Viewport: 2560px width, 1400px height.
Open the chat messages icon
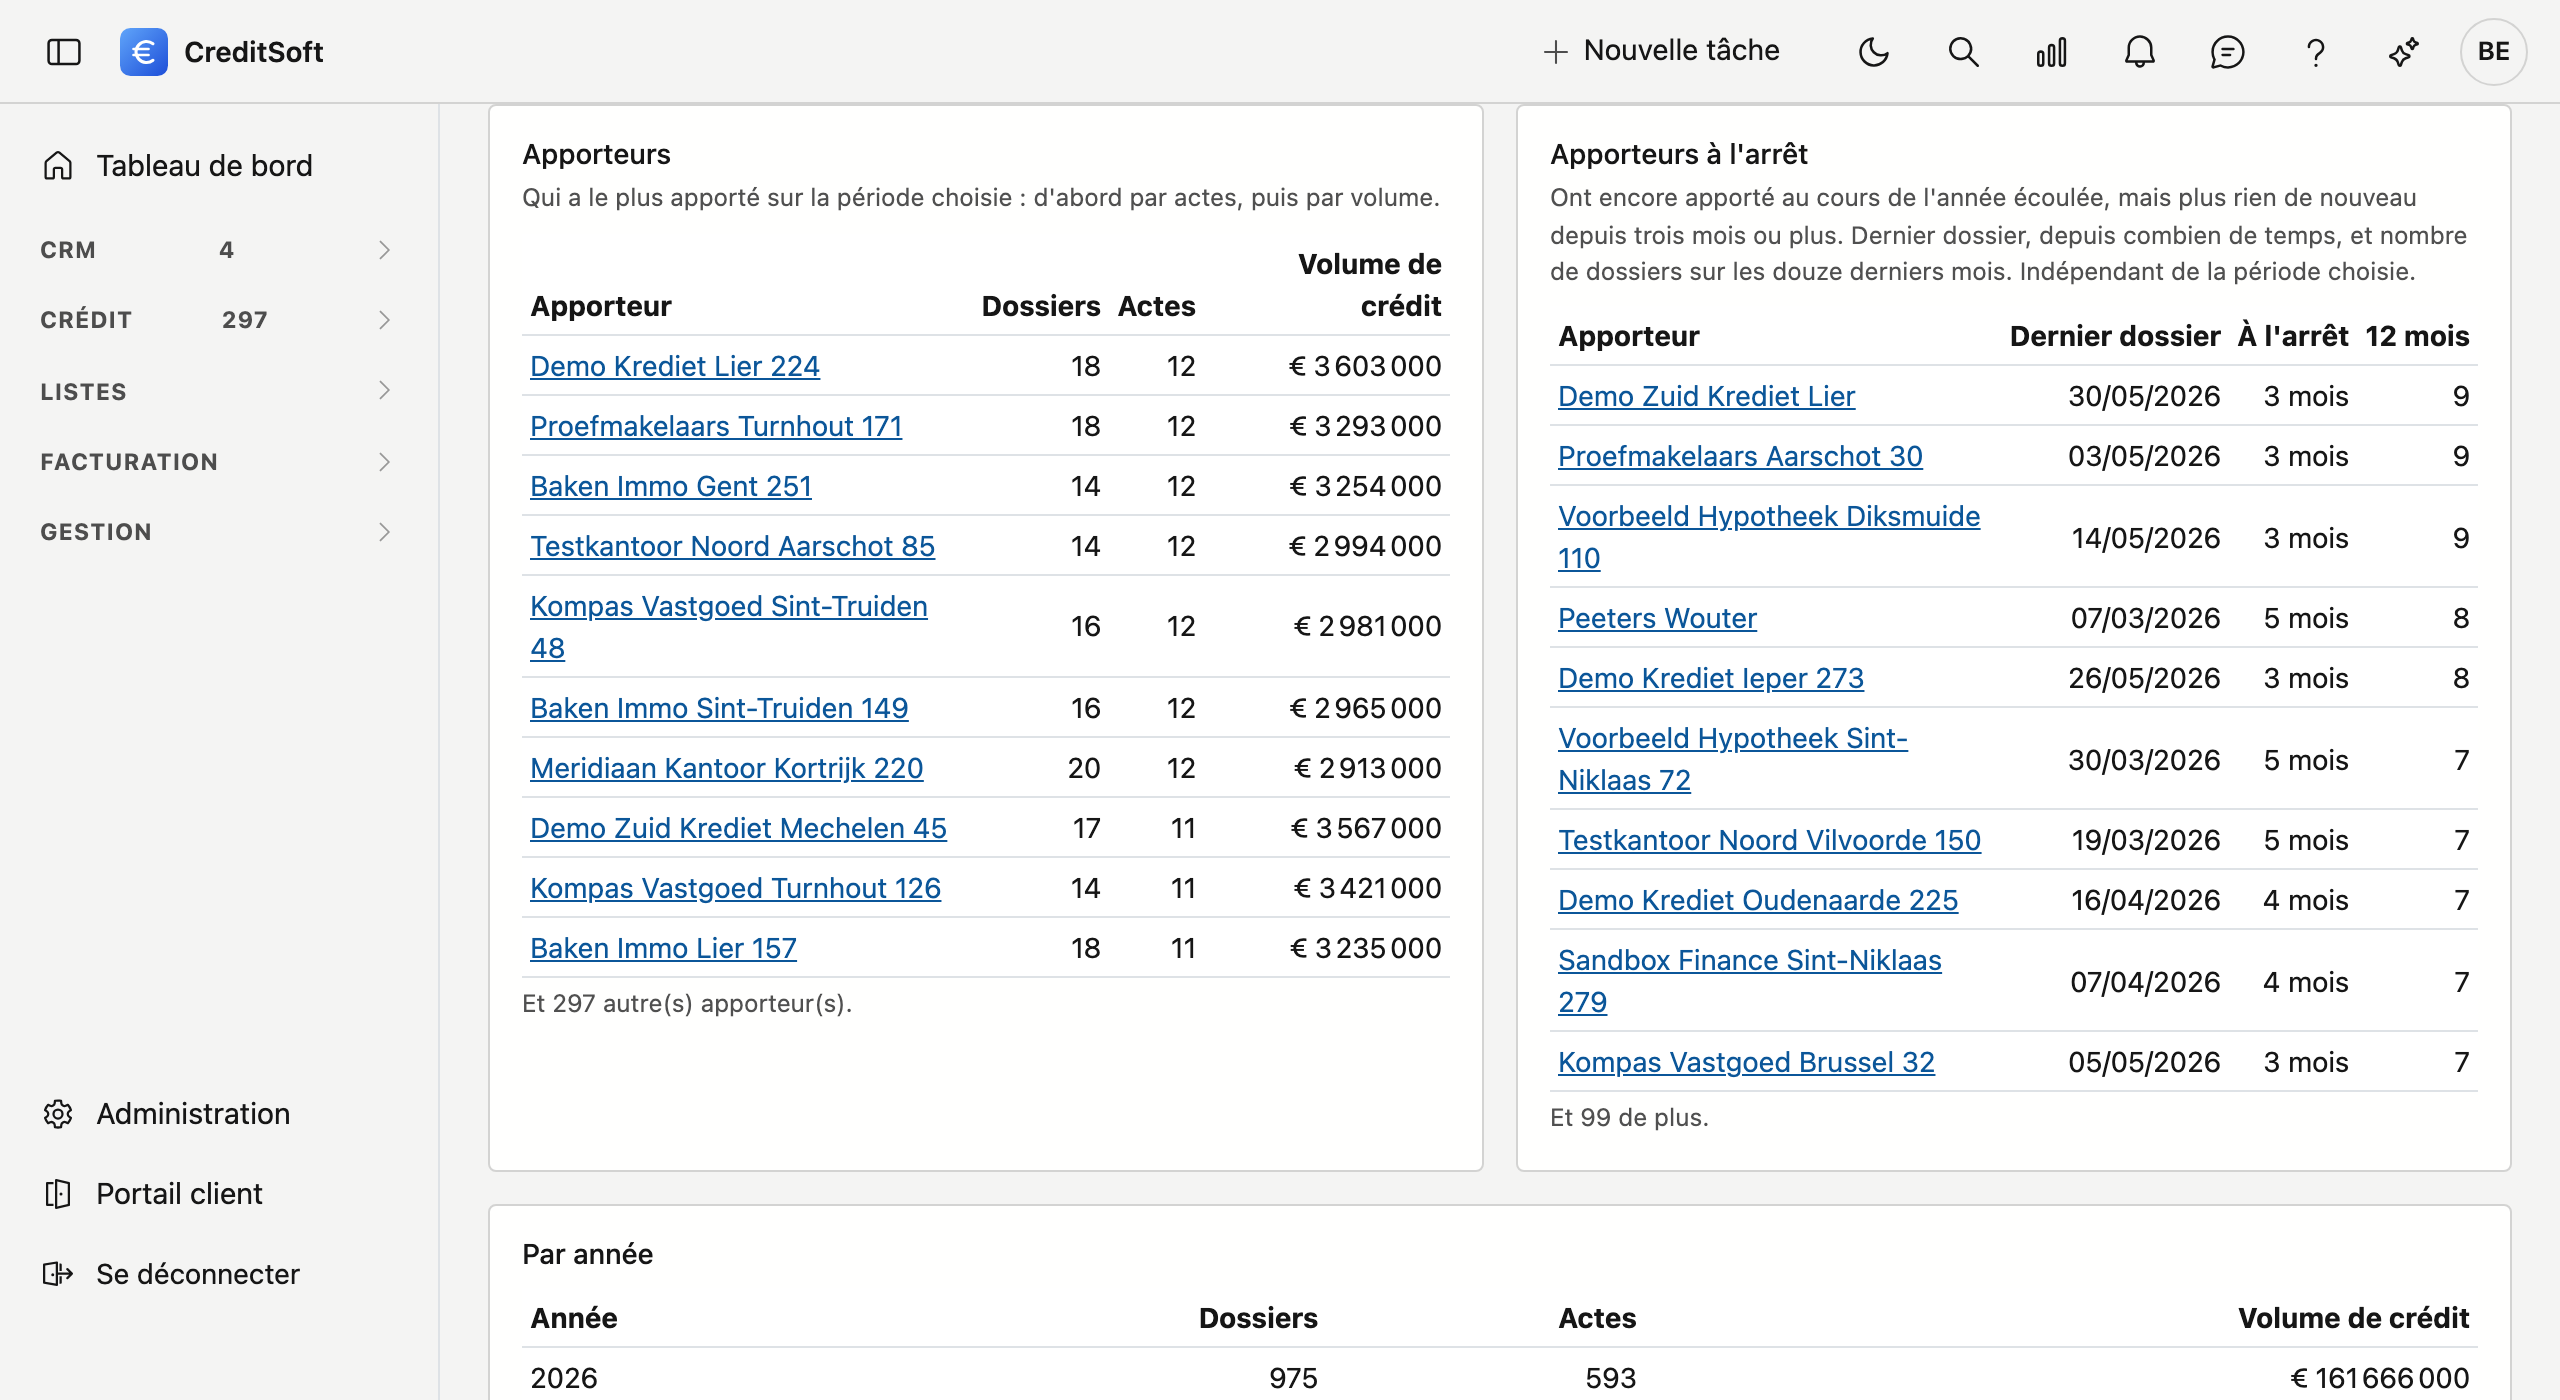(x=2227, y=52)
